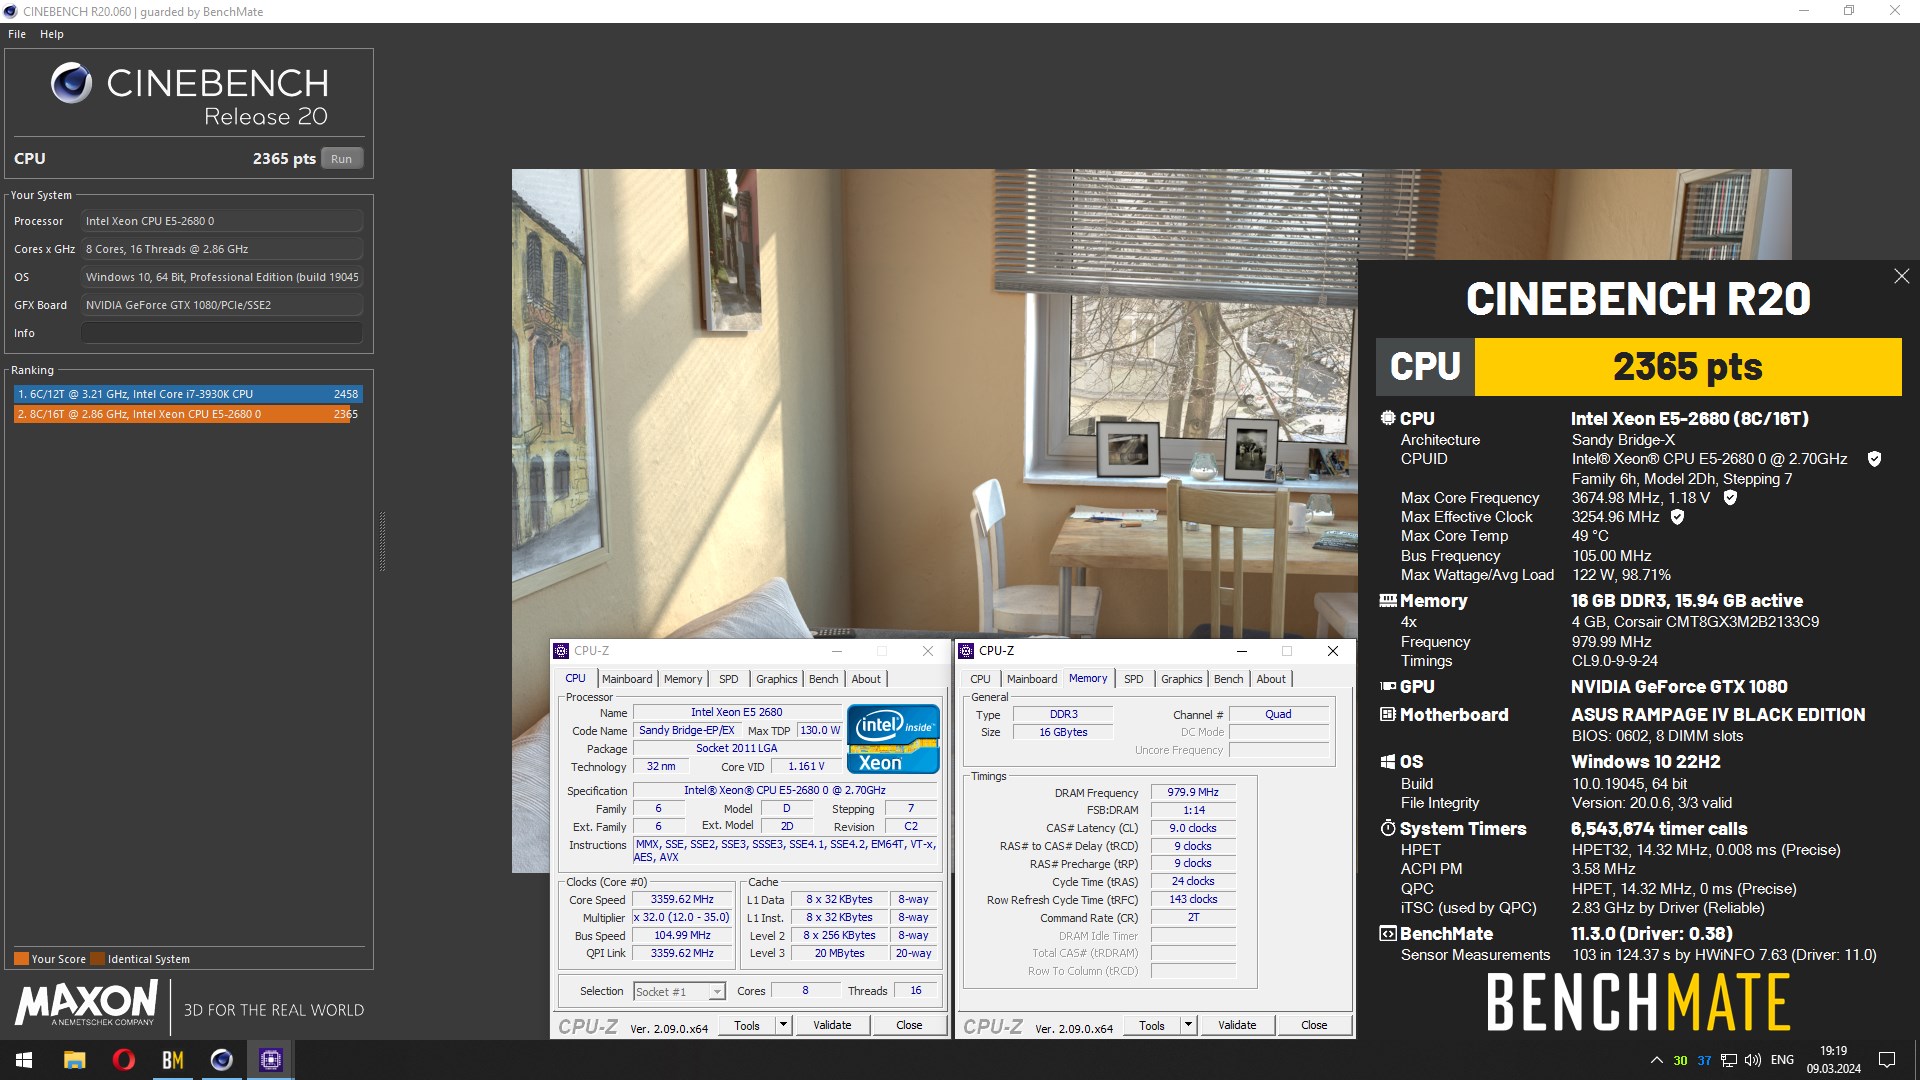Open the notification center icon
This screenshot has width=1920, height=1080.
(1887, 1060)
